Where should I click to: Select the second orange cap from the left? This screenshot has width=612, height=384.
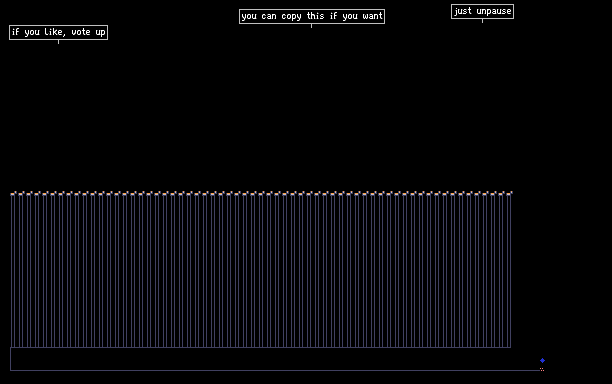[21, 193]
